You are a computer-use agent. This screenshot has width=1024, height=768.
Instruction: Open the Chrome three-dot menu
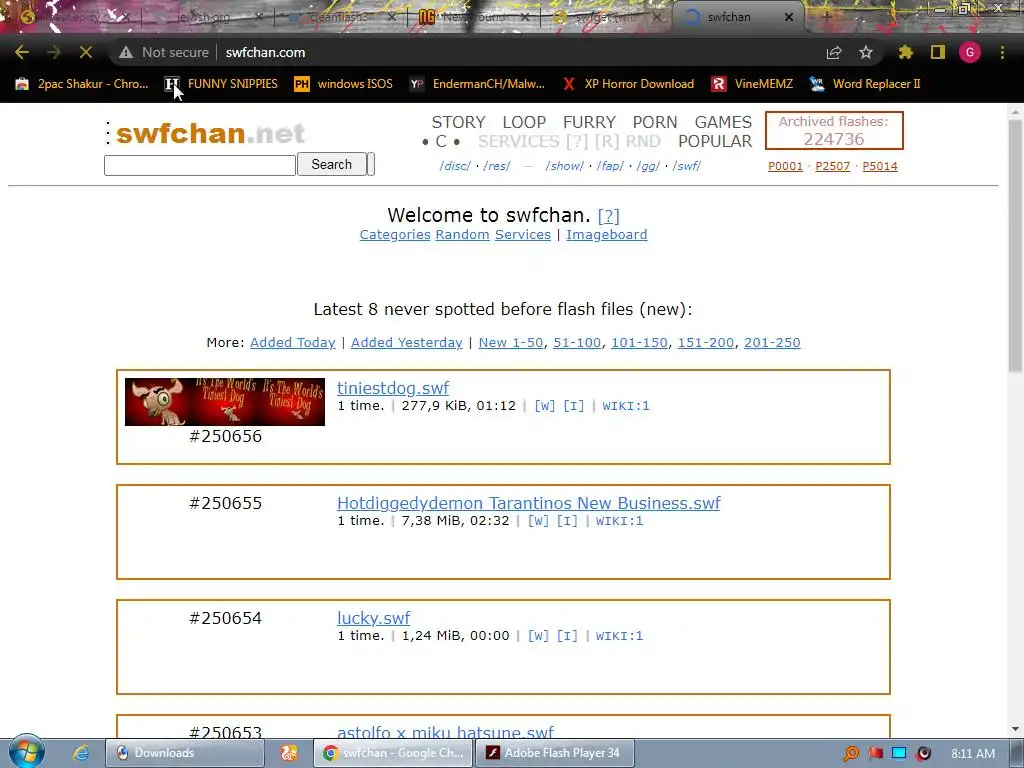1002,52
